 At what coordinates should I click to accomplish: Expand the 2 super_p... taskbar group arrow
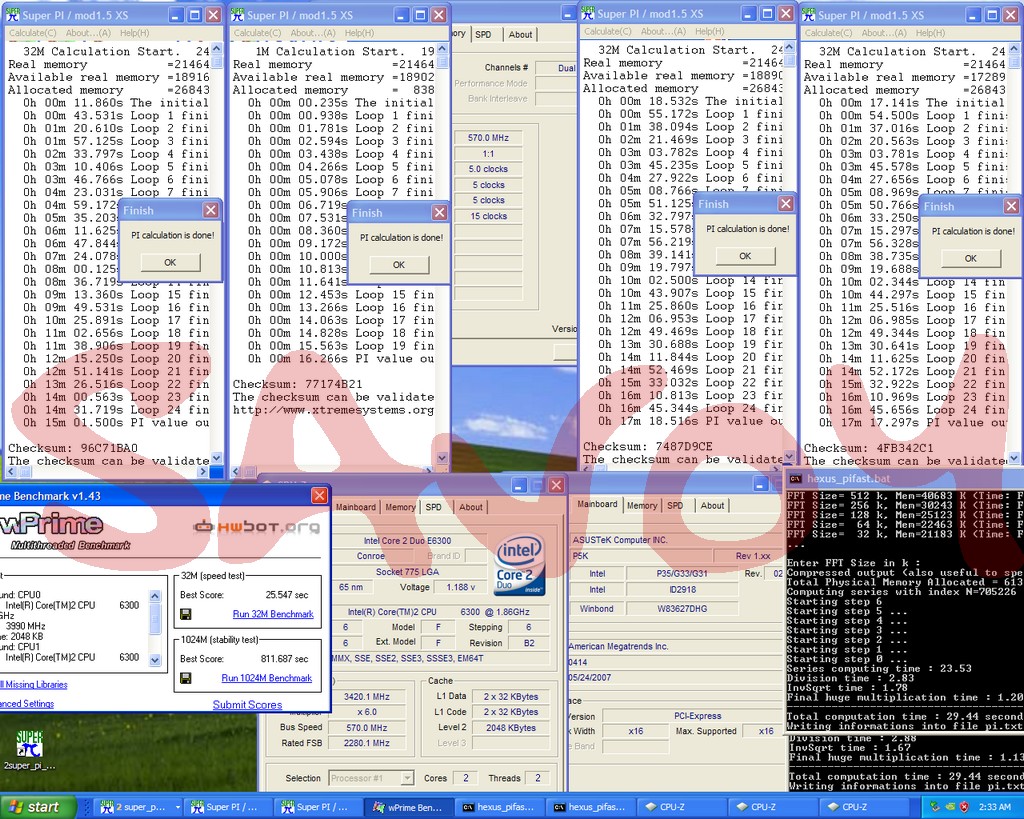(178, 807)
